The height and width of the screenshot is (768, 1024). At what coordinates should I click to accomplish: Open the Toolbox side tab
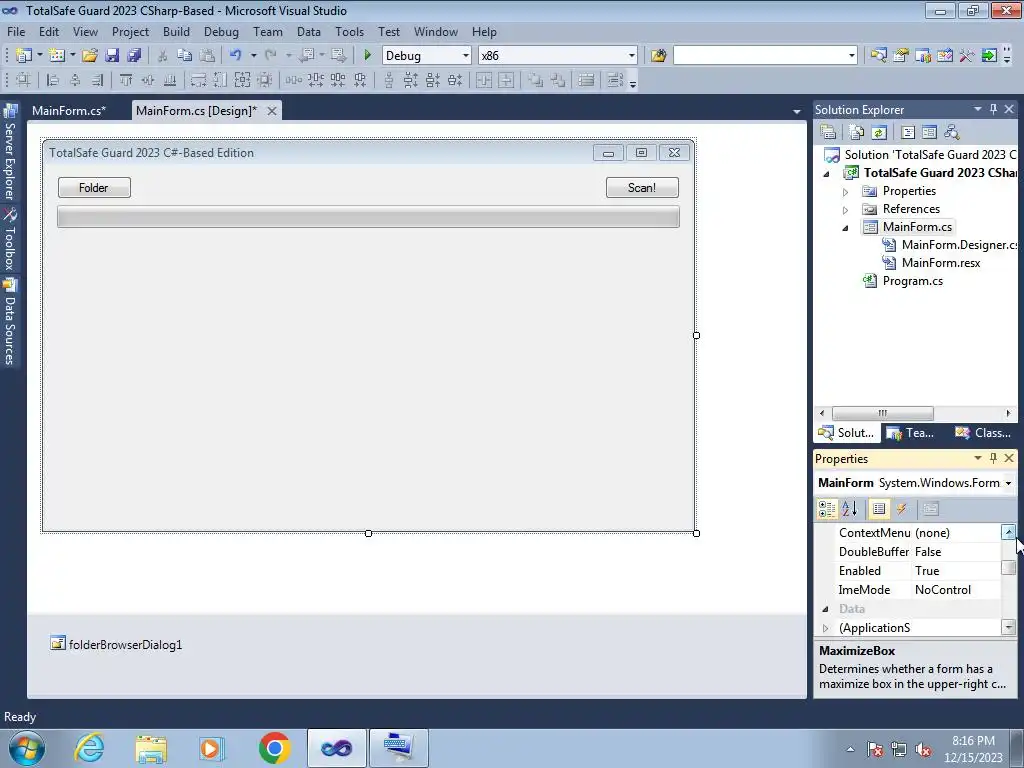click(x=10, y=240)
